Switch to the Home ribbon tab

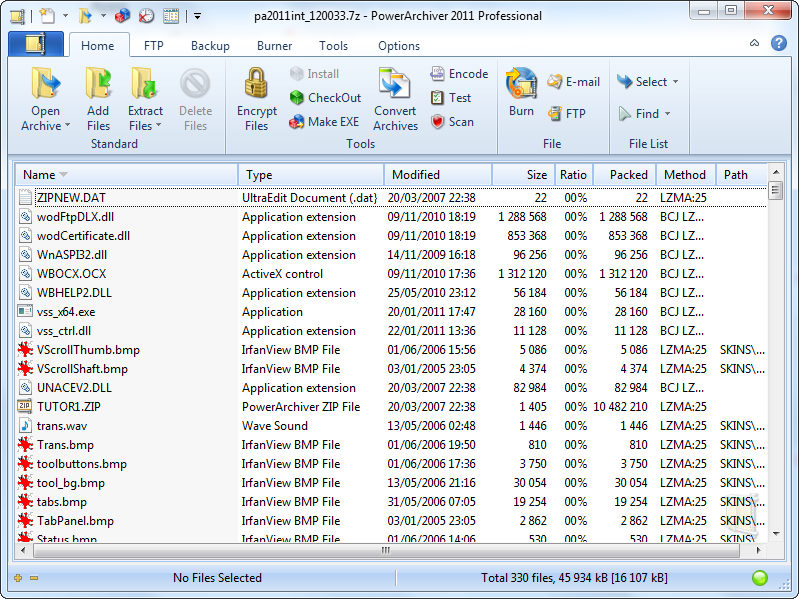[98, 46]
